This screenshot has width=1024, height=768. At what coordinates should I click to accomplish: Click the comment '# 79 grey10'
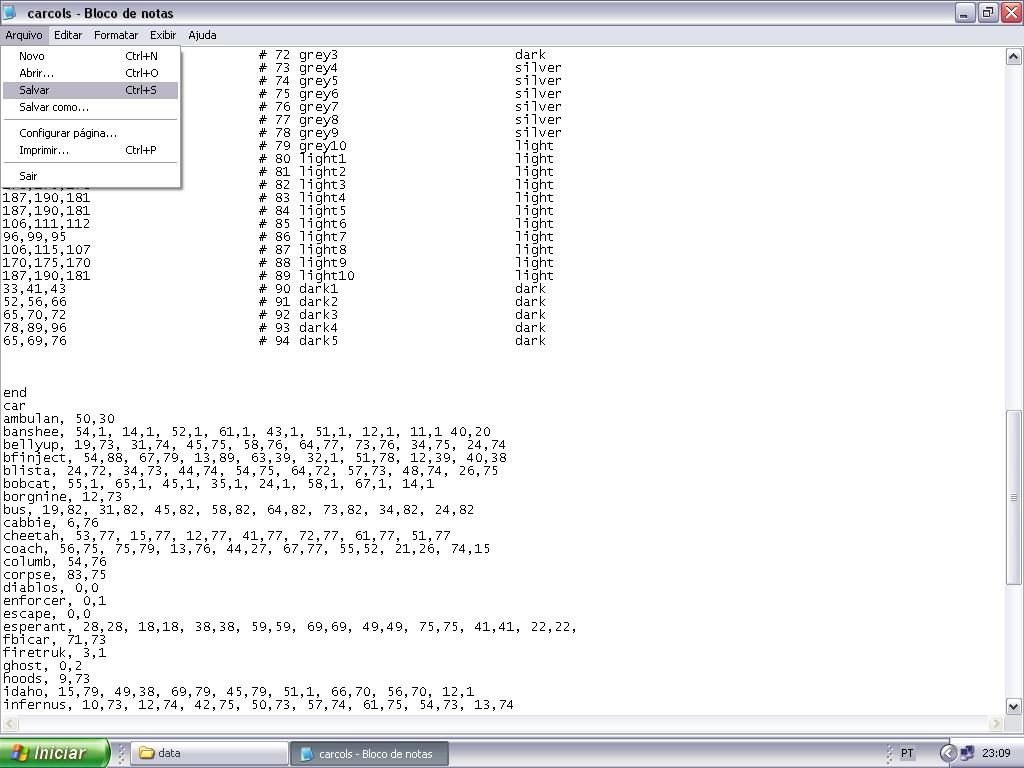[x=303, y=146]
